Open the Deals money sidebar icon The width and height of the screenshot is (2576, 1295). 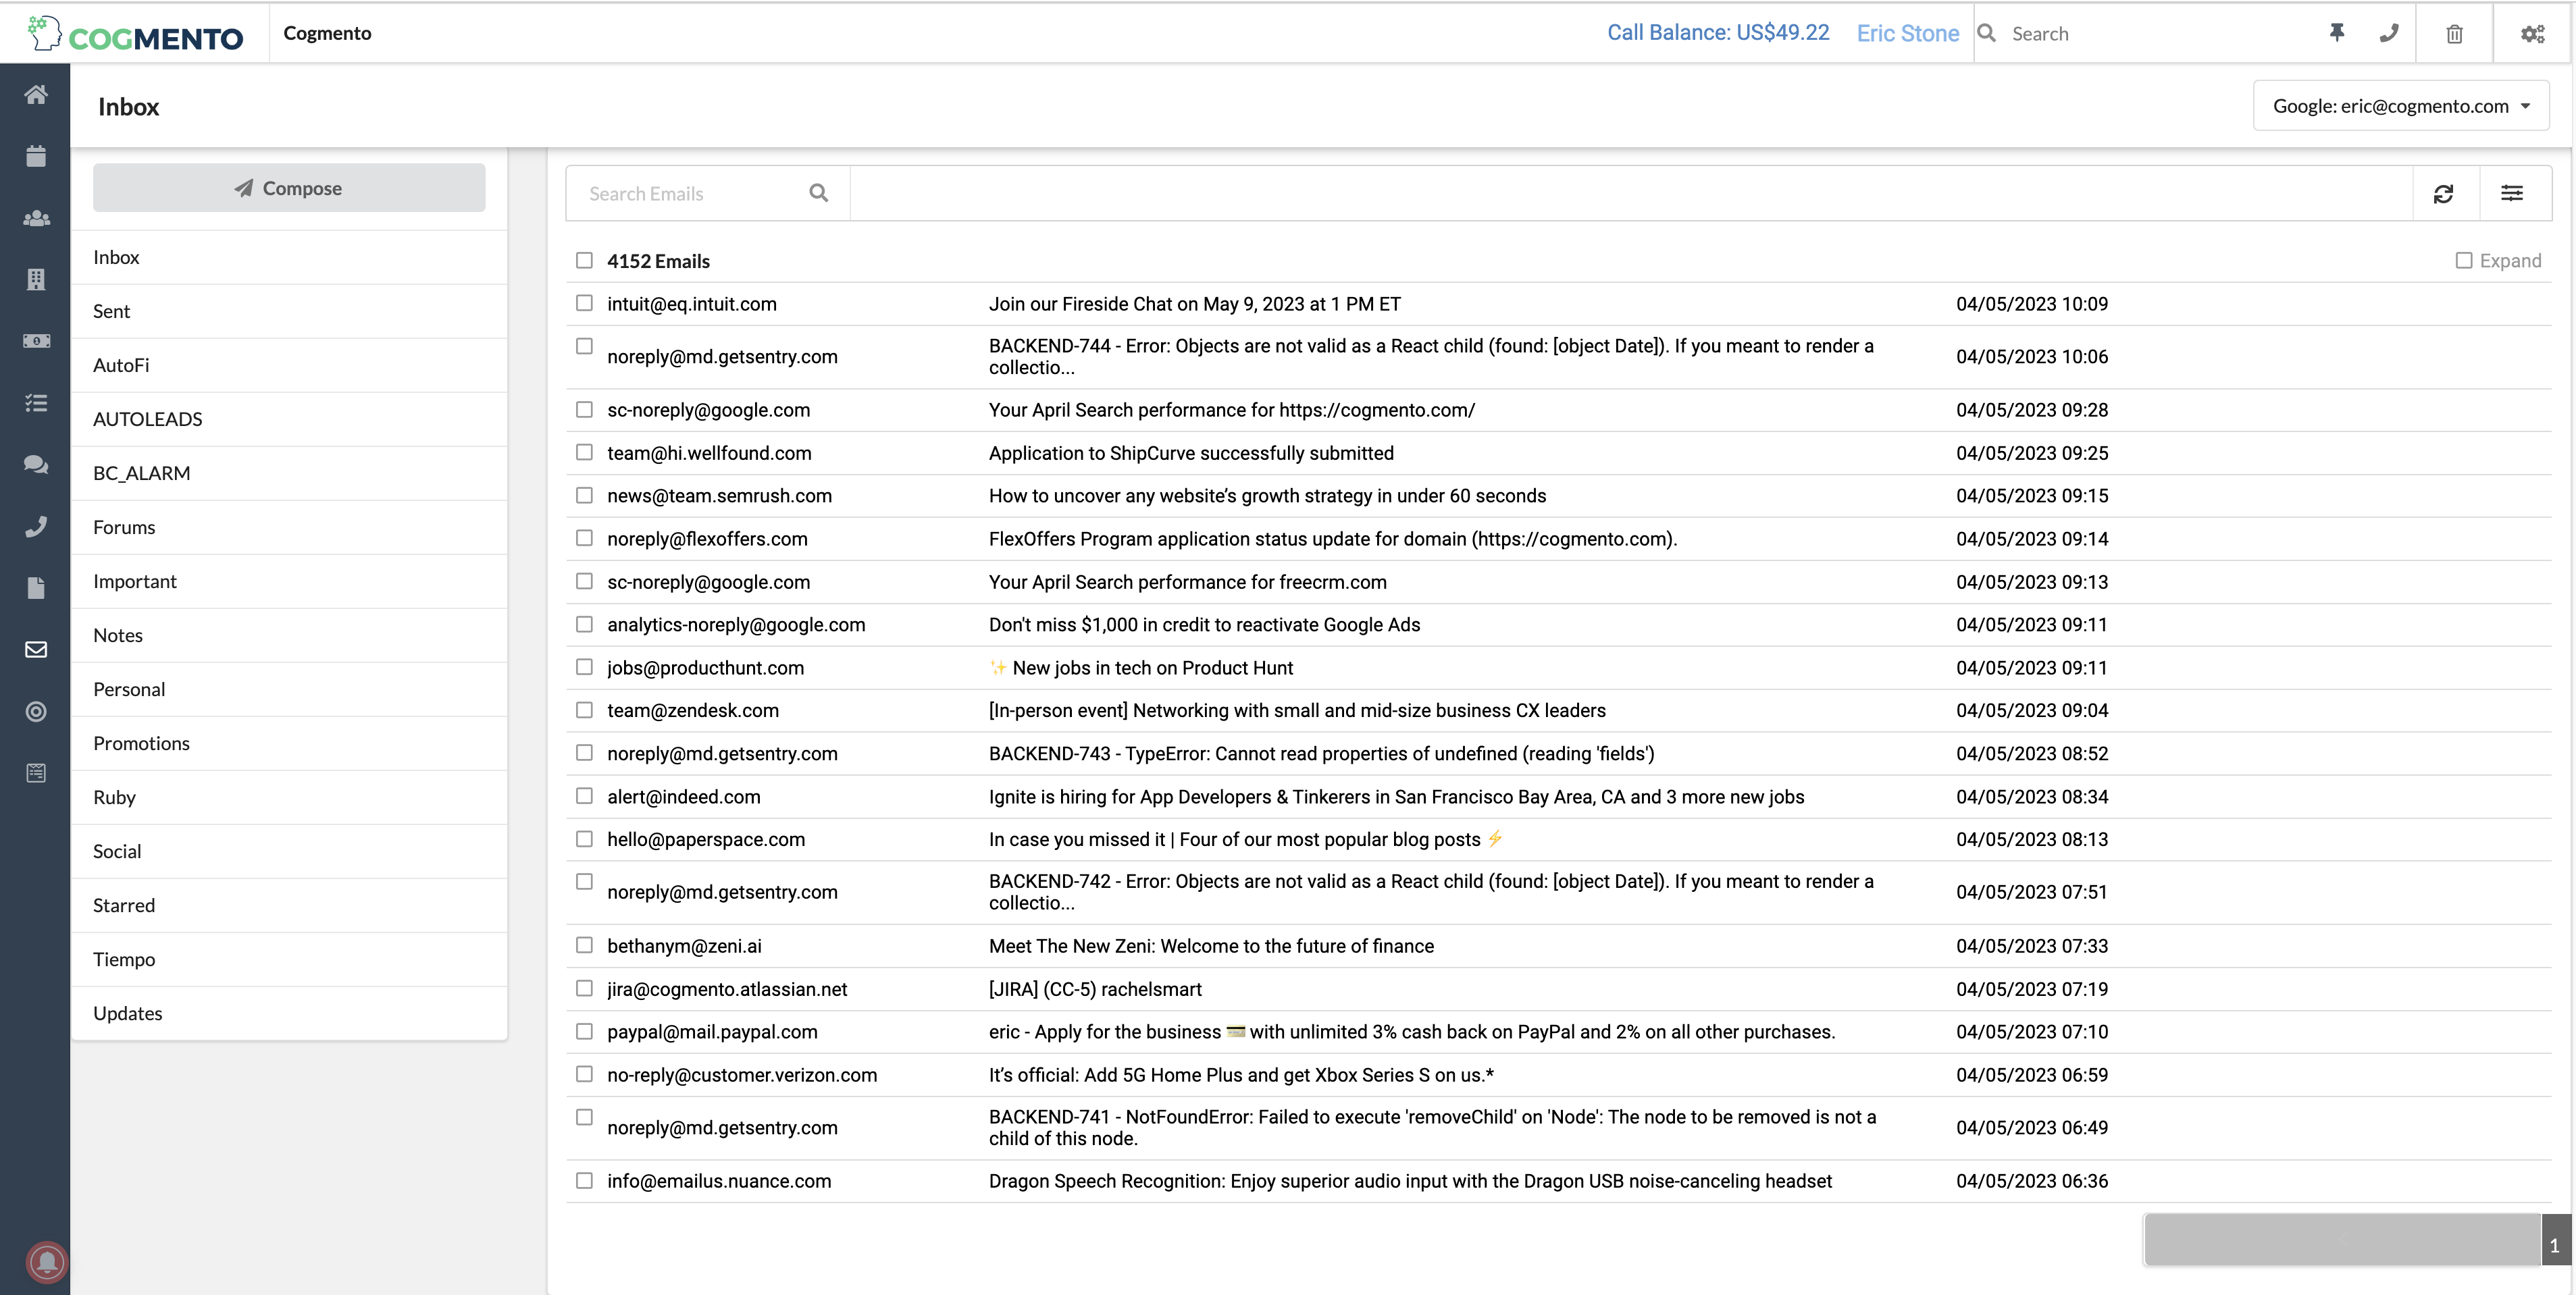[x=36, y=341]
